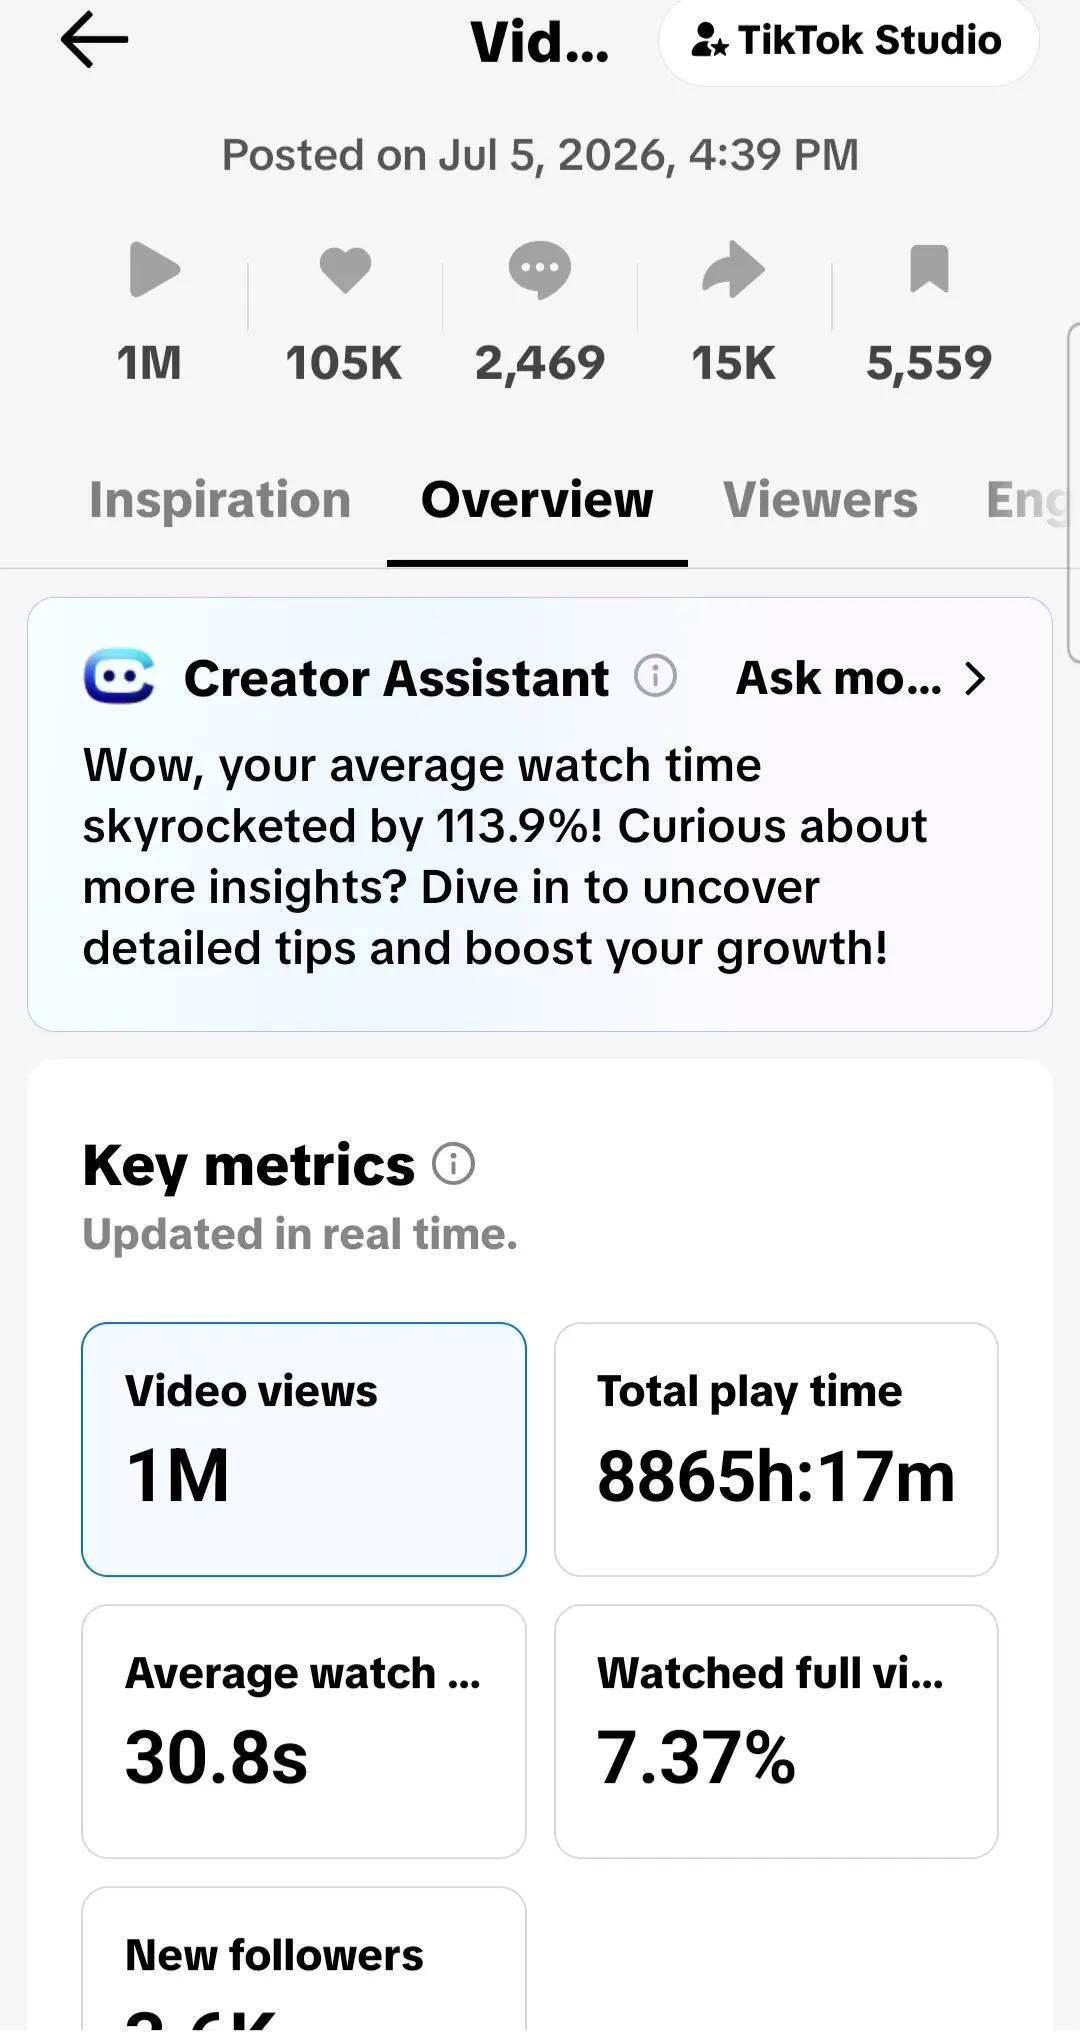Viewport: 1080px width, 2044px height.
Task: Tap the bookmark saves icon
Action: 929,268
